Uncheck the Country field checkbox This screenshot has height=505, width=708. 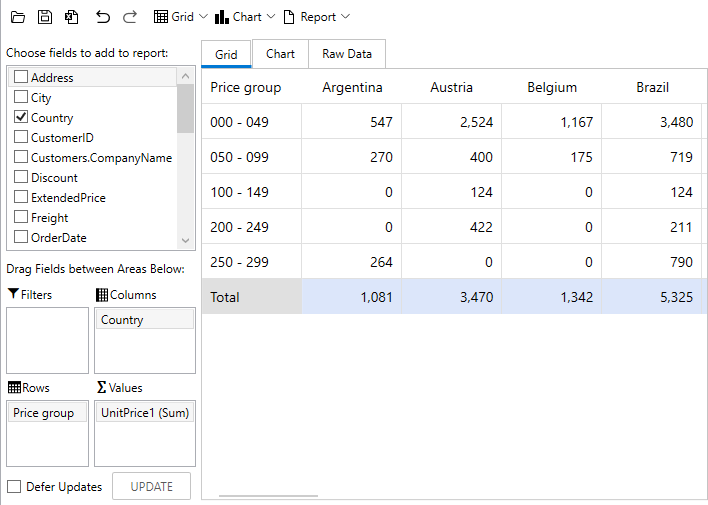(x=20, y=117)
